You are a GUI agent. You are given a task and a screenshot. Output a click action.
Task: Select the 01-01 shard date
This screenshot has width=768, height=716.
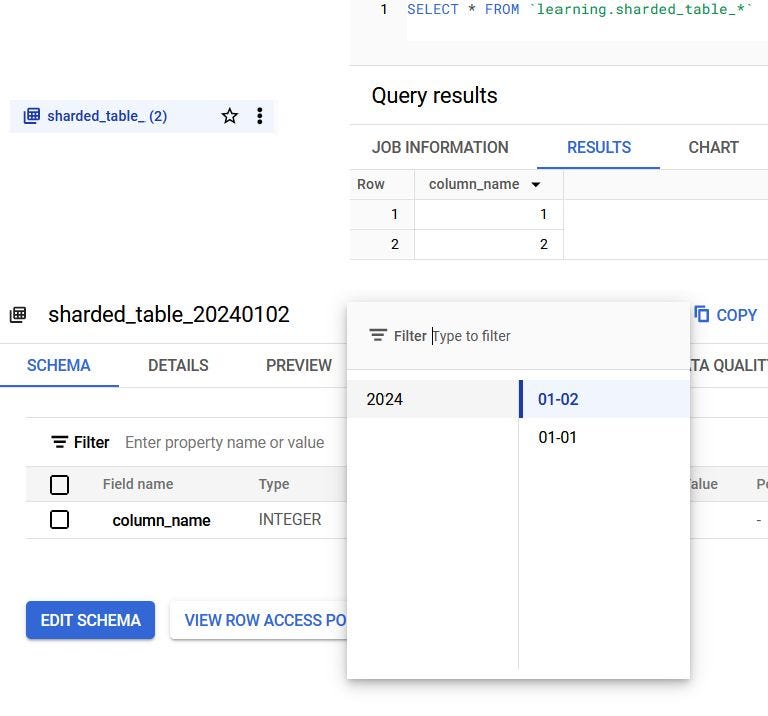[x=604, y=437]
